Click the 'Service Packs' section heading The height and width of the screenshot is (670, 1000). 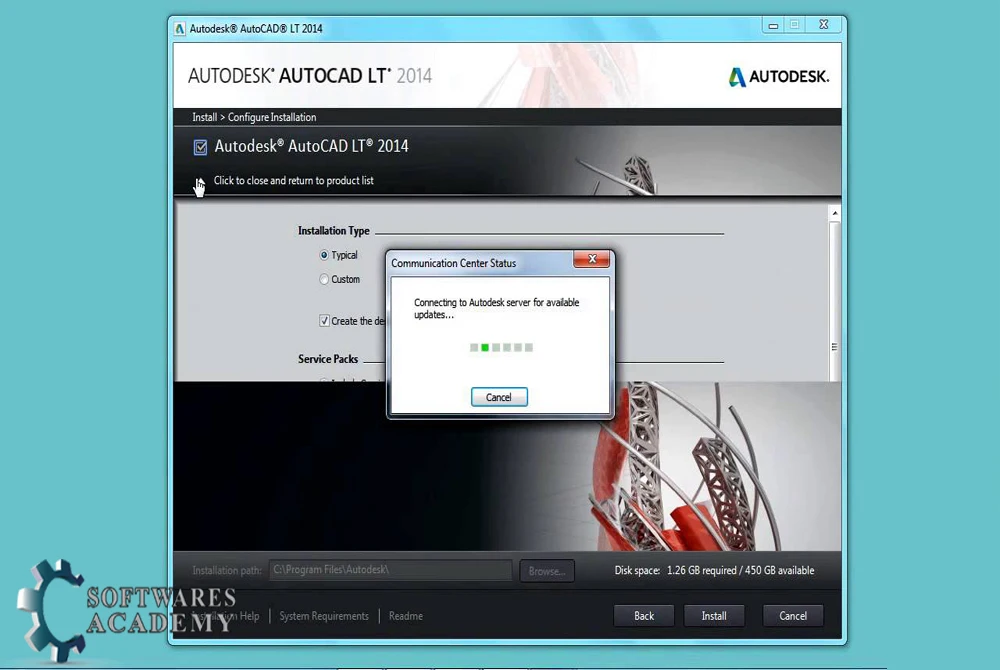(328, 359)
